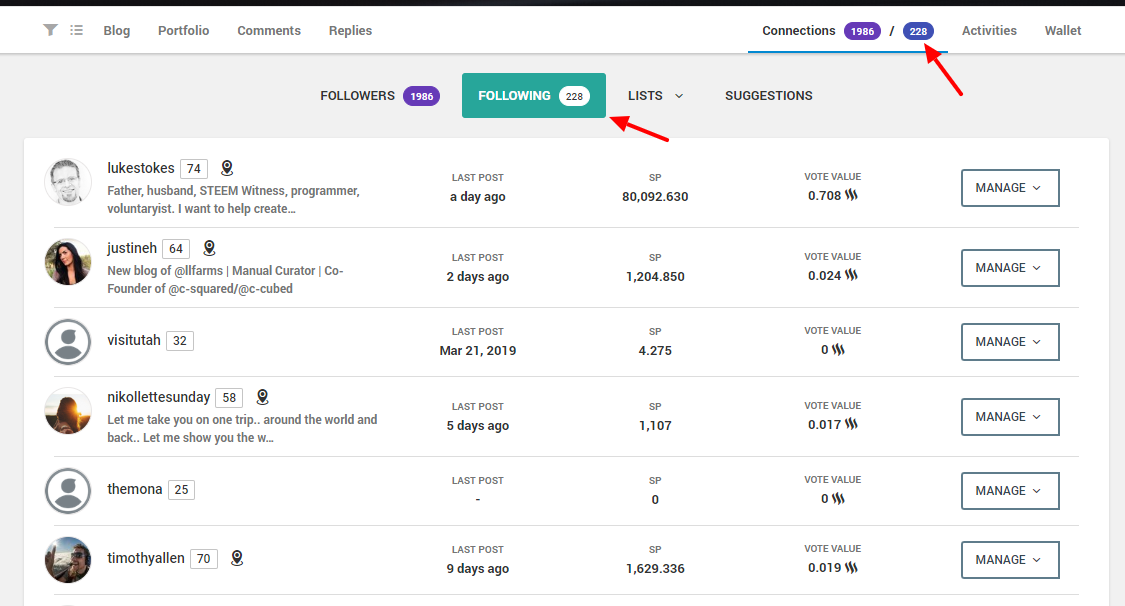Switch to the Followers tab
The width and height of the screenshot is (1125, 606).
tap(379, 96)
